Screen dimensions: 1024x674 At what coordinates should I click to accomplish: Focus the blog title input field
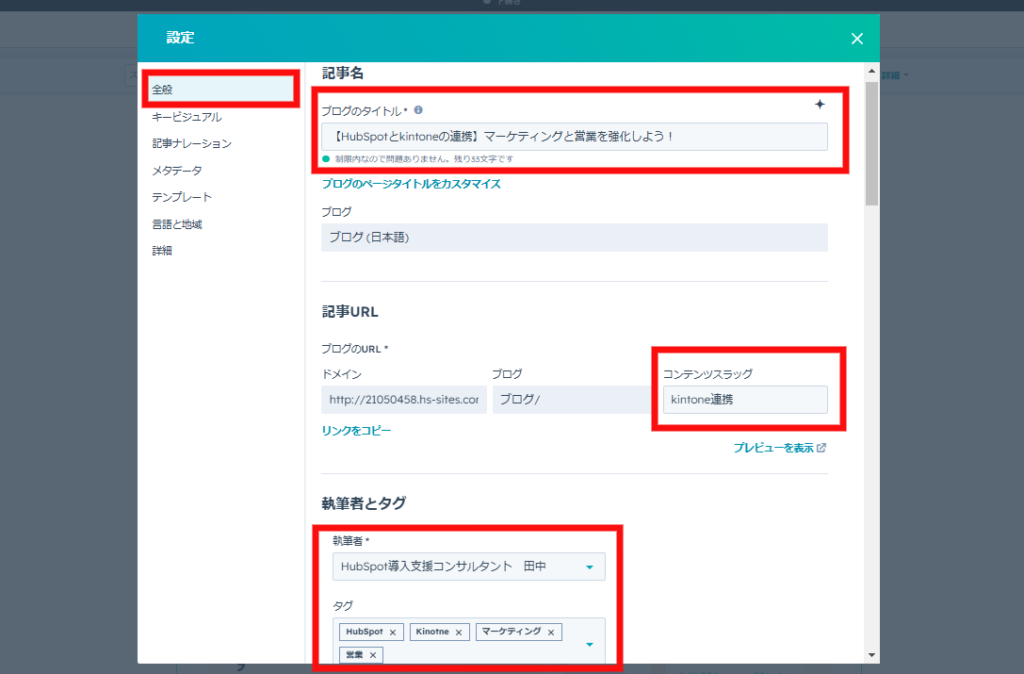574,136
